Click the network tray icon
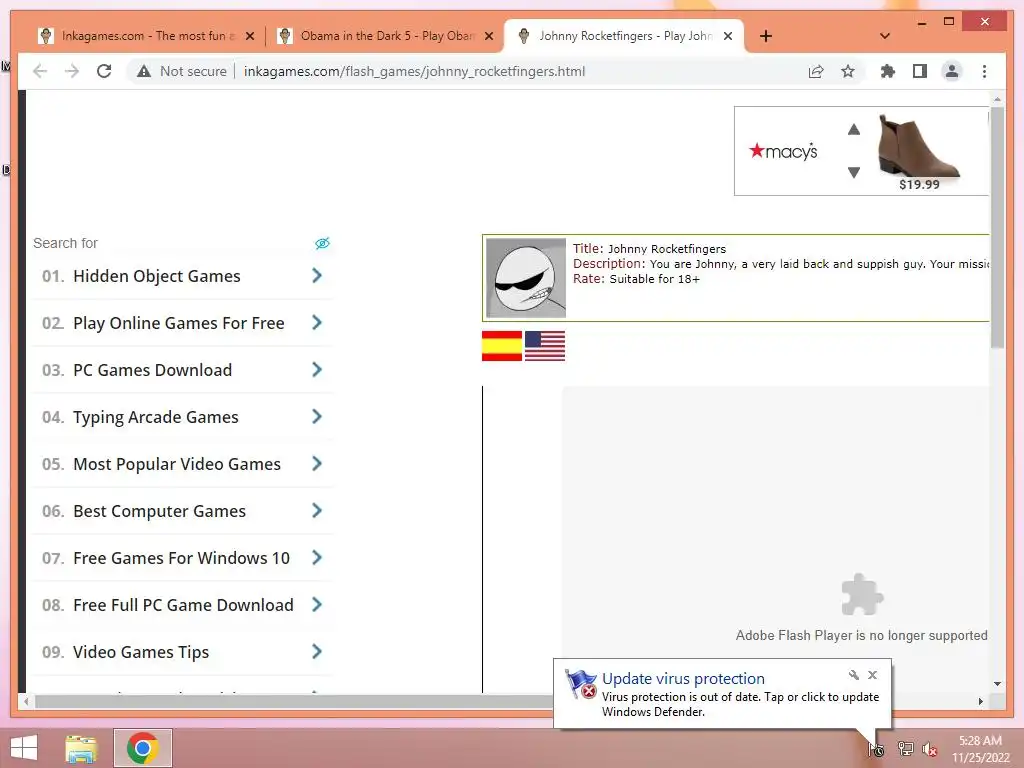This screenshot has height=768, width=1024. (905, 748)
